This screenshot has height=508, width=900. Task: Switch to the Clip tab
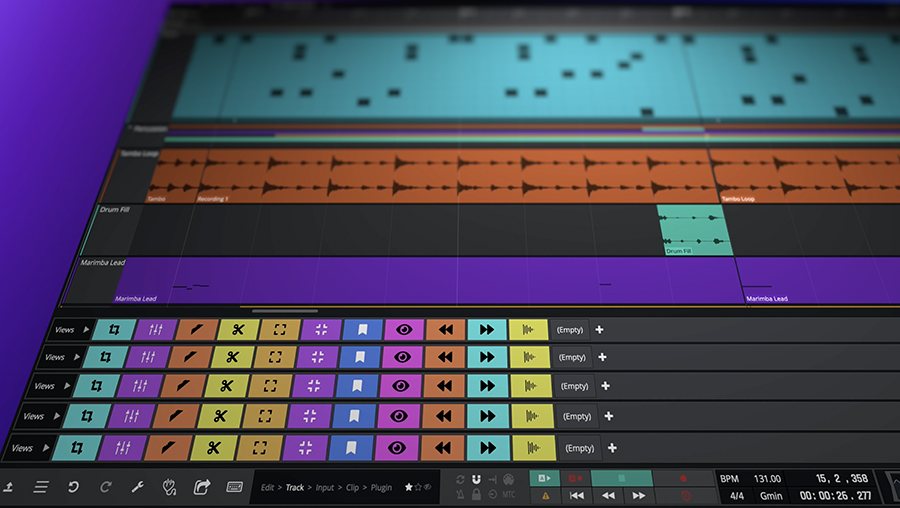[x=352, y=487]
